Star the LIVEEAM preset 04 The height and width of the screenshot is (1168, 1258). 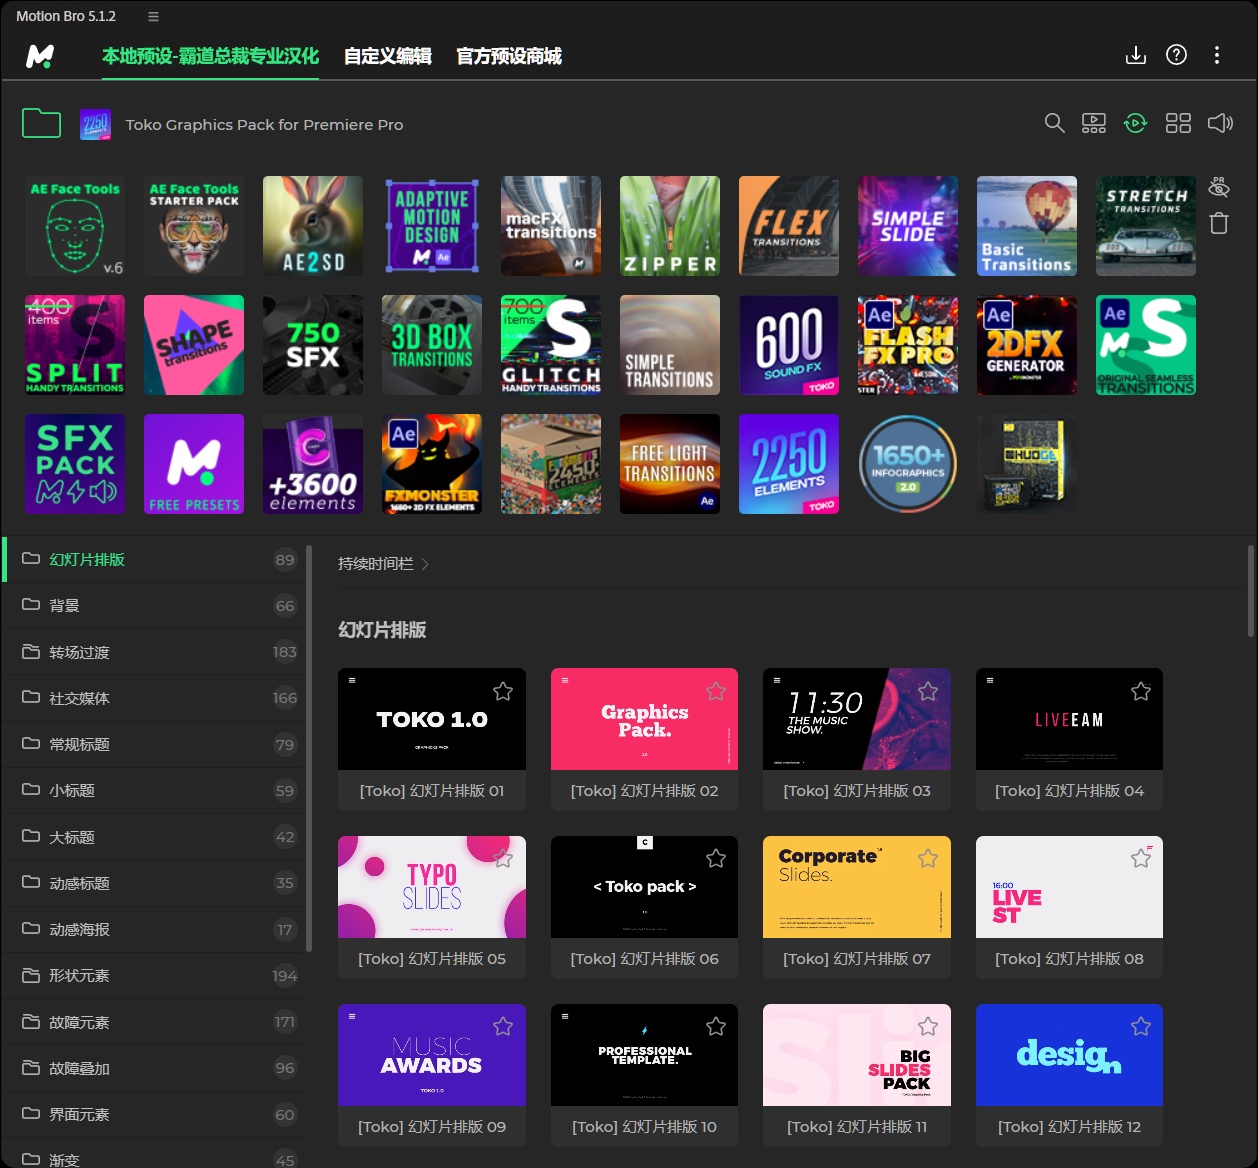click(x=1141, y=691)
